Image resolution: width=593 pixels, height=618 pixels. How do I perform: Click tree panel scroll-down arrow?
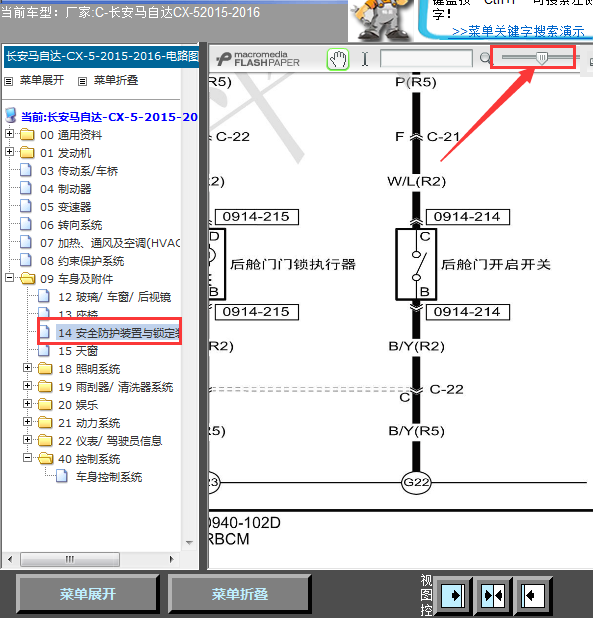coord(189,542)
